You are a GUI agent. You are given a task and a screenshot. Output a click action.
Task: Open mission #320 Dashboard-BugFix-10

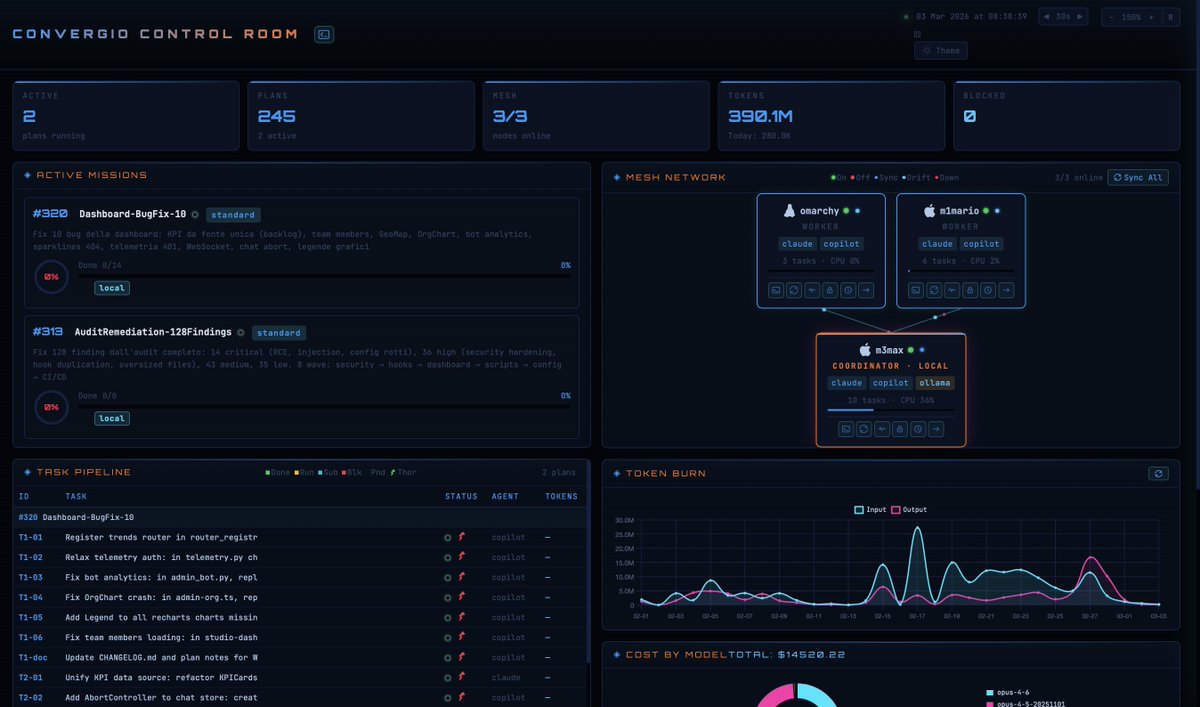(x=301, y=253)
